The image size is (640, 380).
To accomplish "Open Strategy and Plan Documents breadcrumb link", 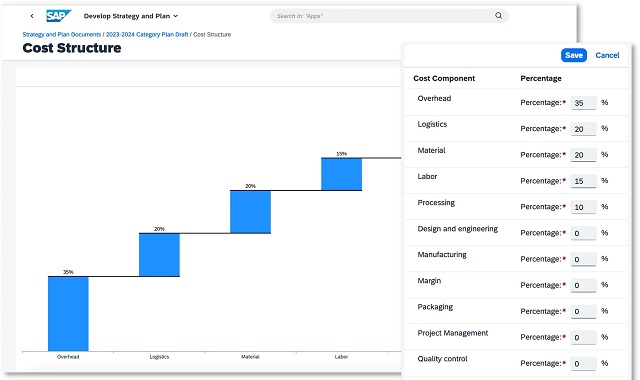I will coord(62,35).
